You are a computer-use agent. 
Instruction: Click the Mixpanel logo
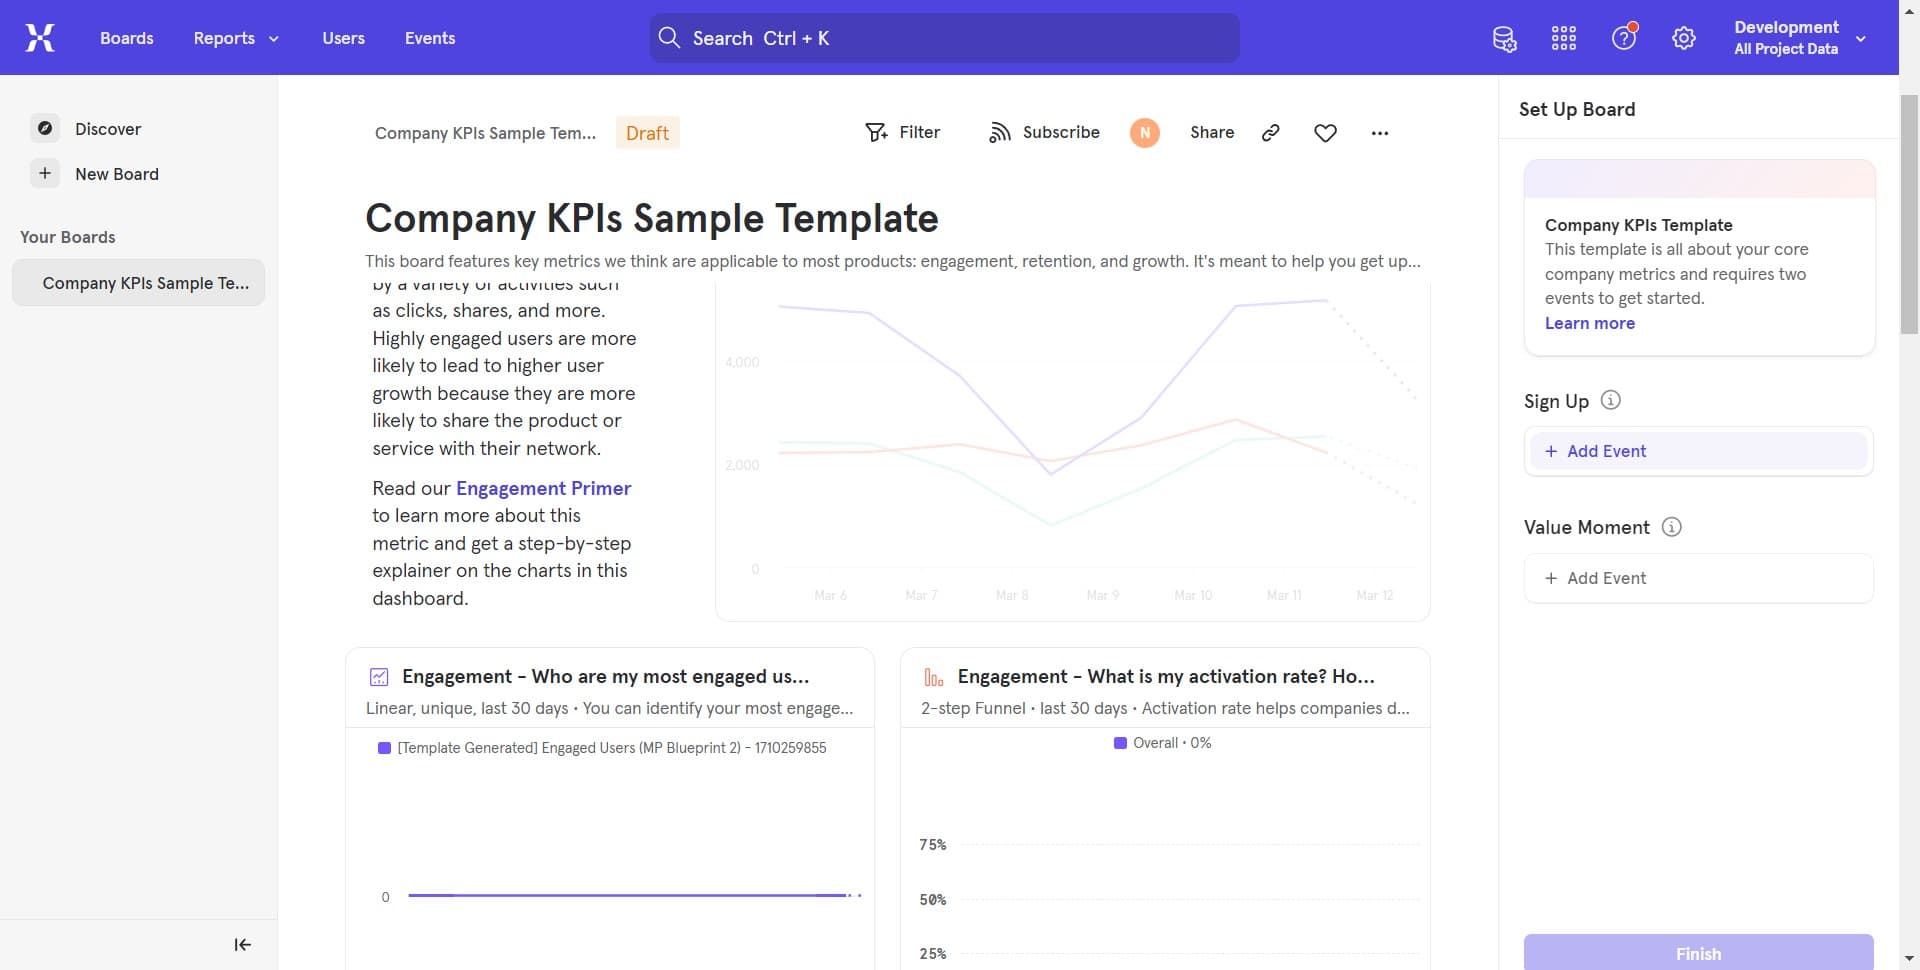pyautogui.click(x=39, y=37)
